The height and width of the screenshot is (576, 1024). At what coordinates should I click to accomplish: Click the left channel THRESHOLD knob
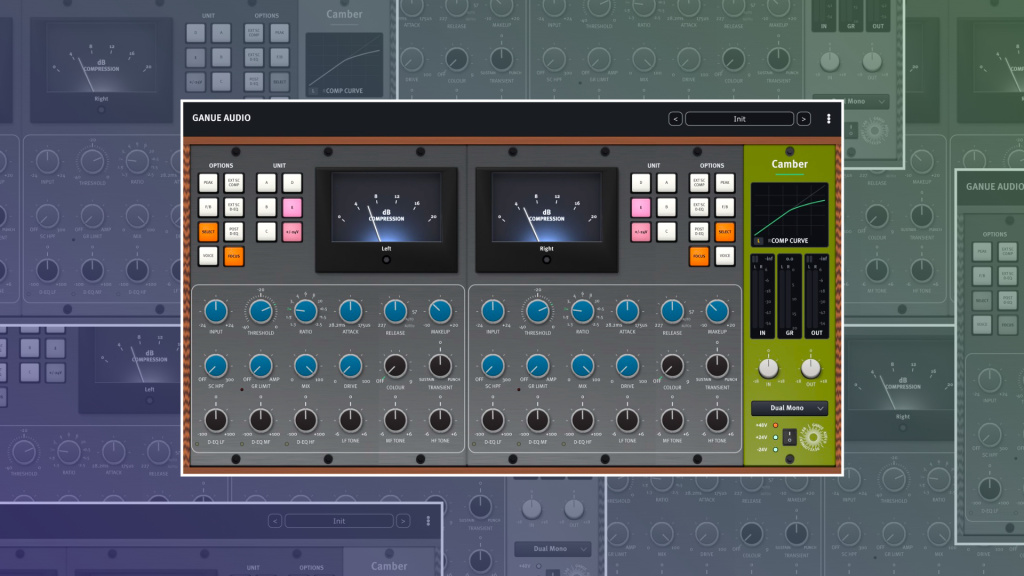[x=261, y=312]
